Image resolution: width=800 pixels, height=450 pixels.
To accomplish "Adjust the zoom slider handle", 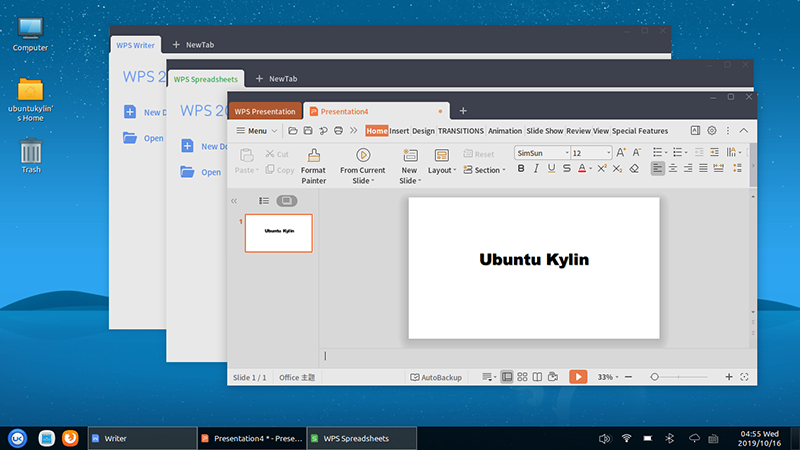I will (655, 377).
